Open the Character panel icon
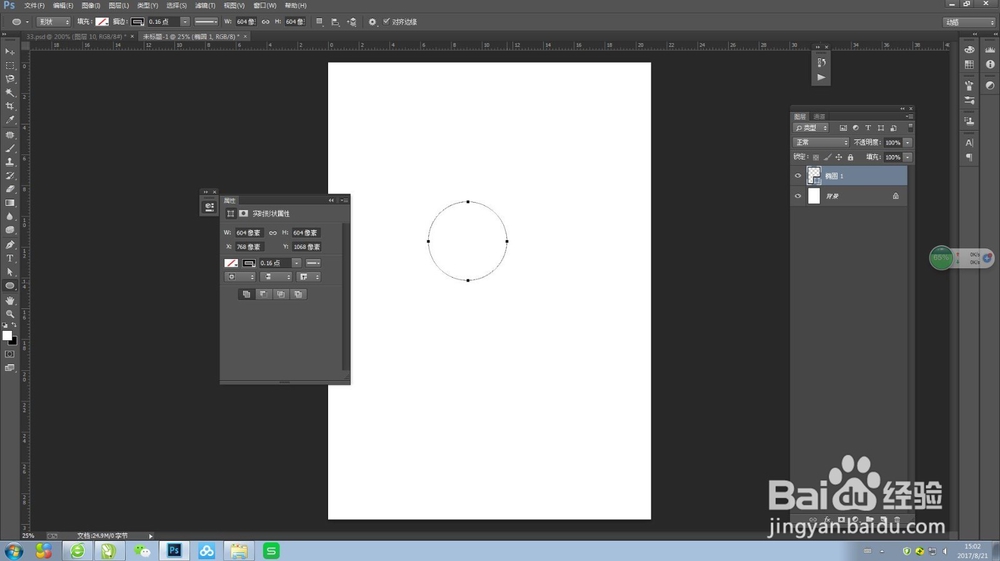1000x561 pixels. [969, 143]
